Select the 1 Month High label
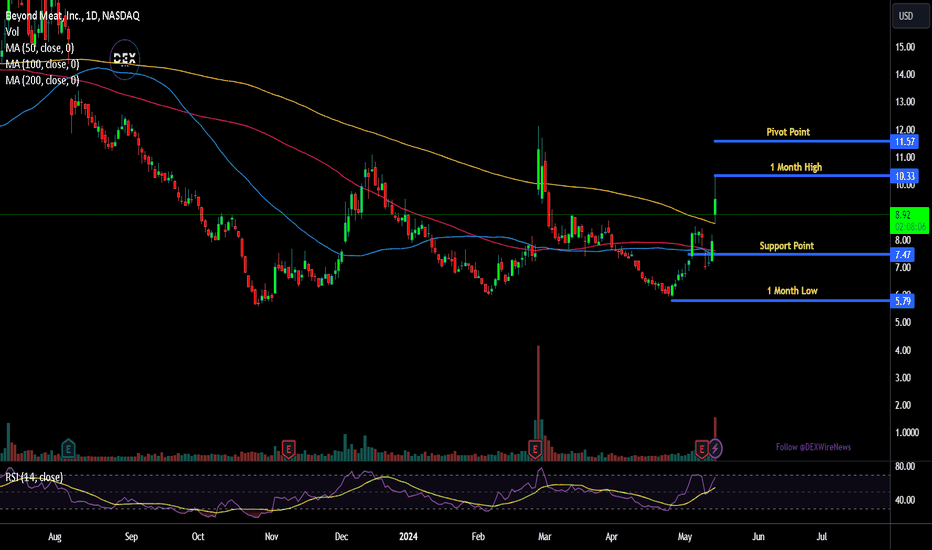 (x=796, y=167)
